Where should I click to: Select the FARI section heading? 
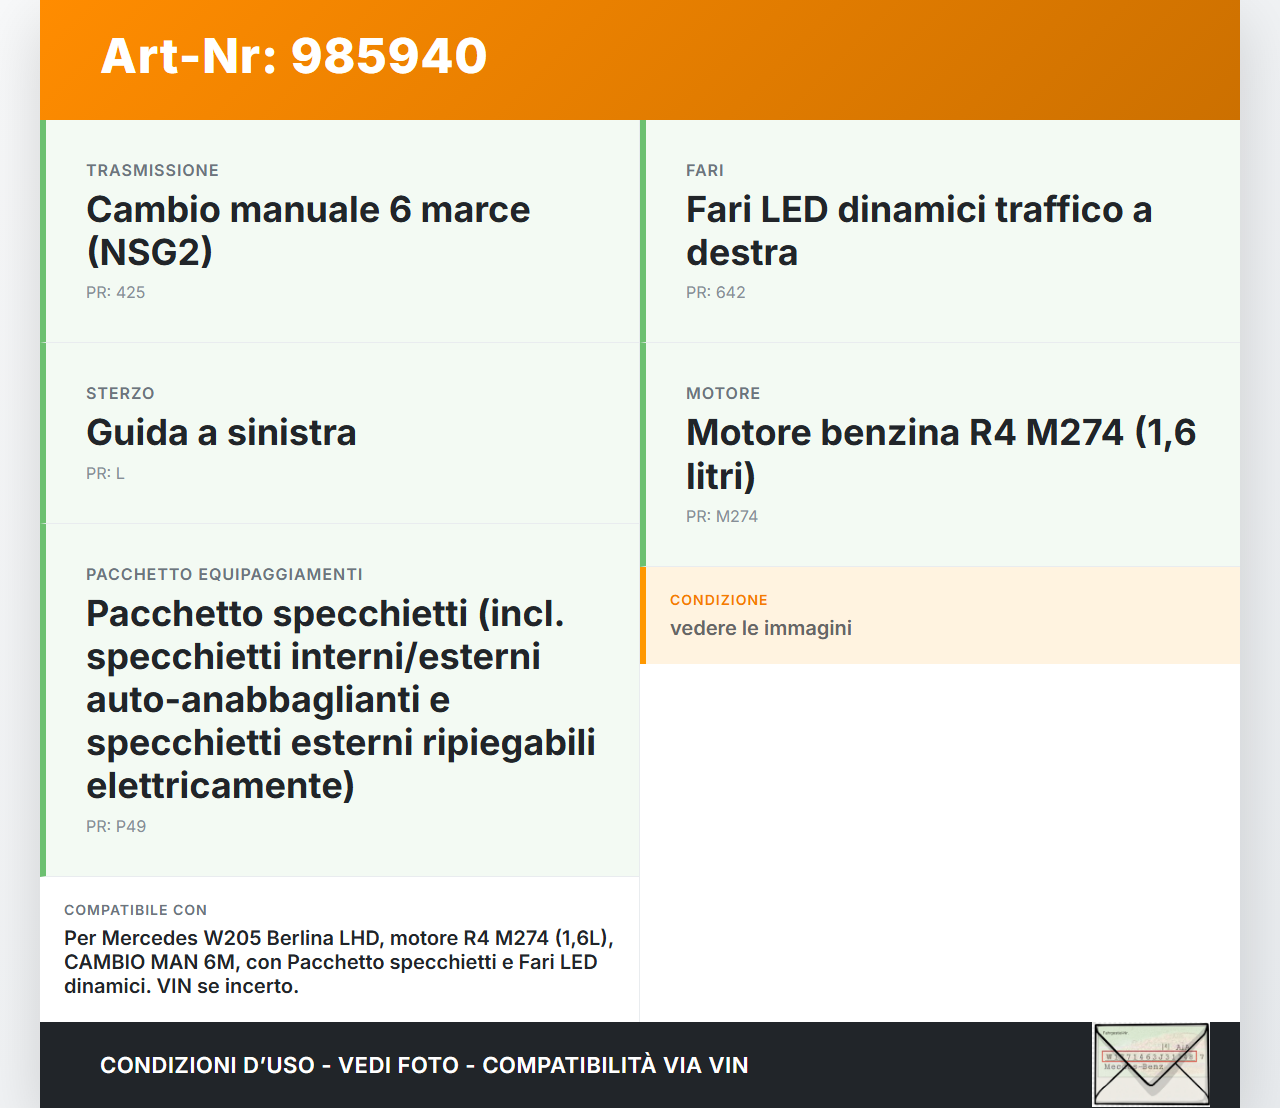point(704,170)
